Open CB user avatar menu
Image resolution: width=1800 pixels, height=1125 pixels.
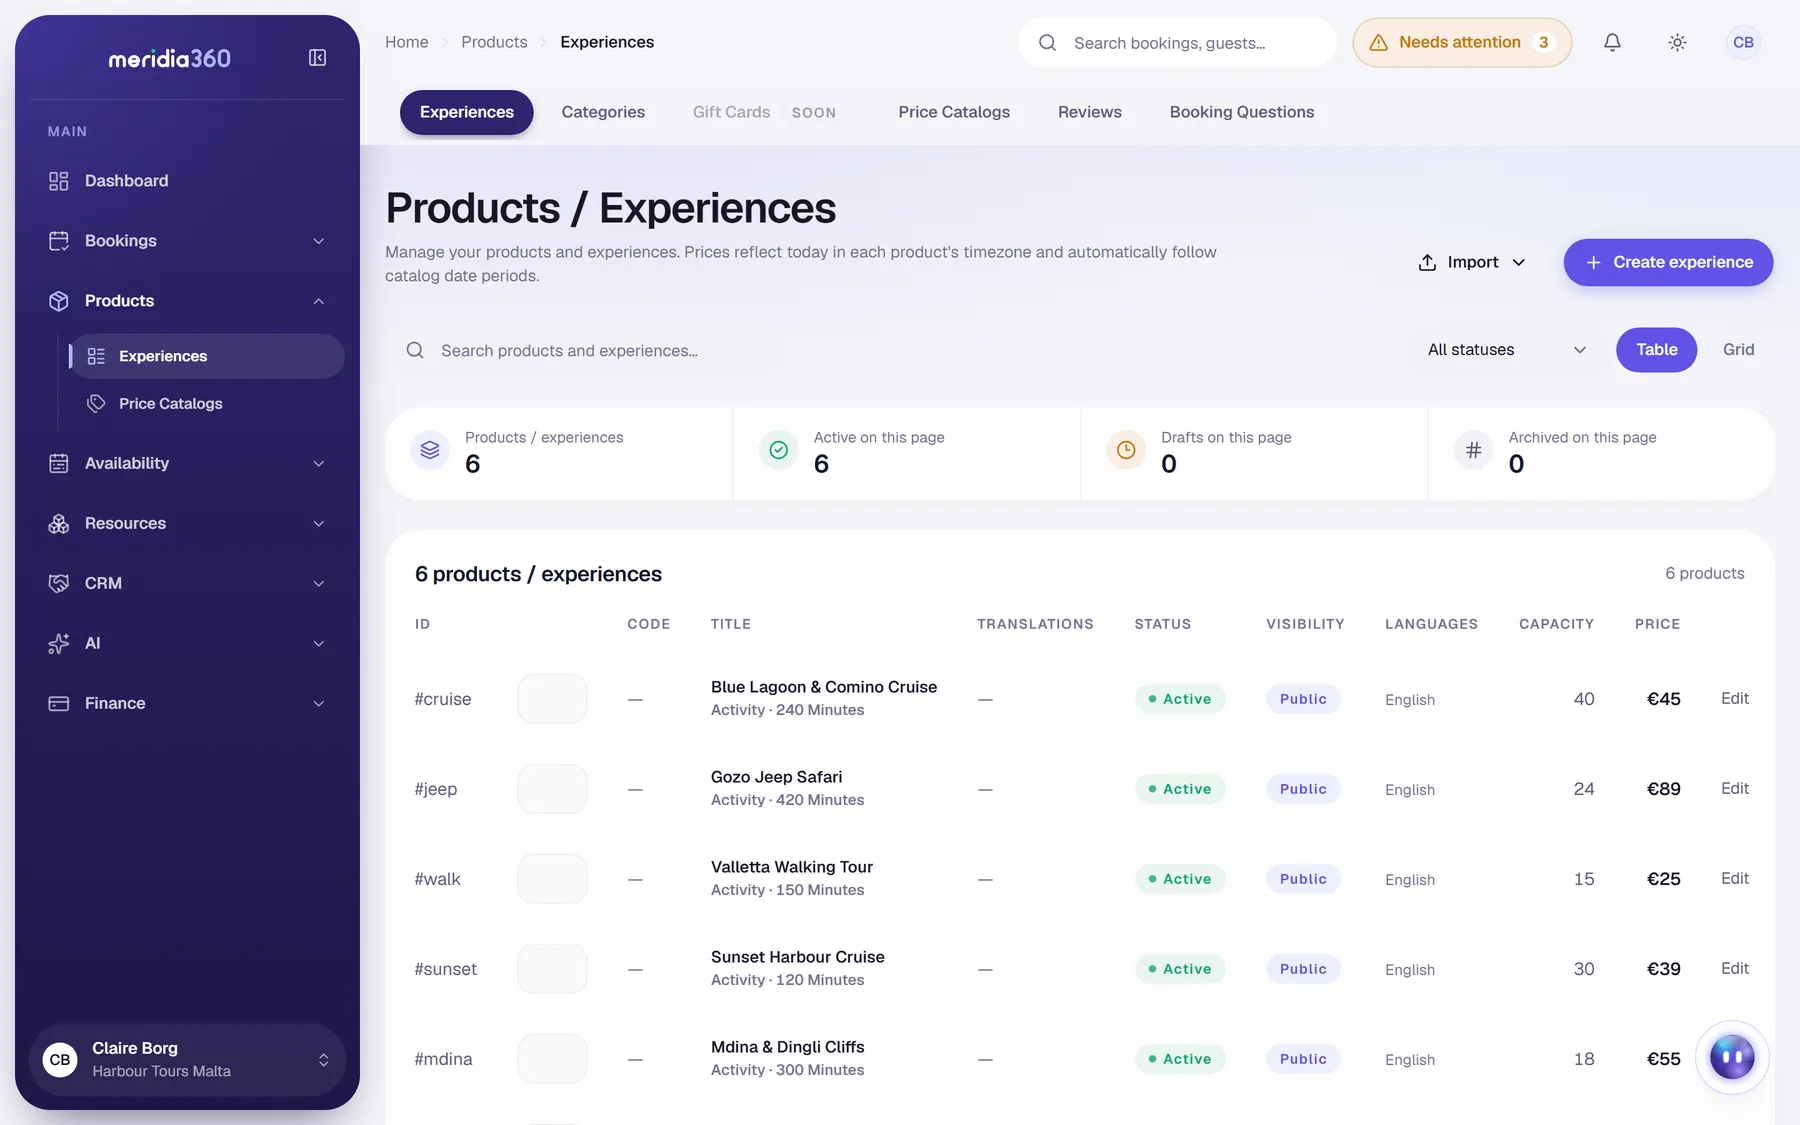[1743, 42]
